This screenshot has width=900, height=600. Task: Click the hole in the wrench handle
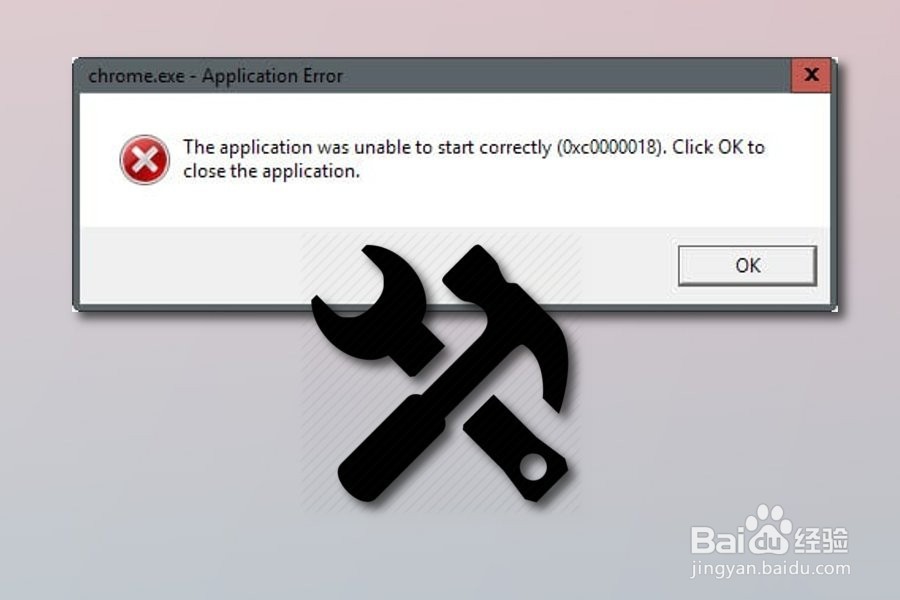tap(533, 467)
